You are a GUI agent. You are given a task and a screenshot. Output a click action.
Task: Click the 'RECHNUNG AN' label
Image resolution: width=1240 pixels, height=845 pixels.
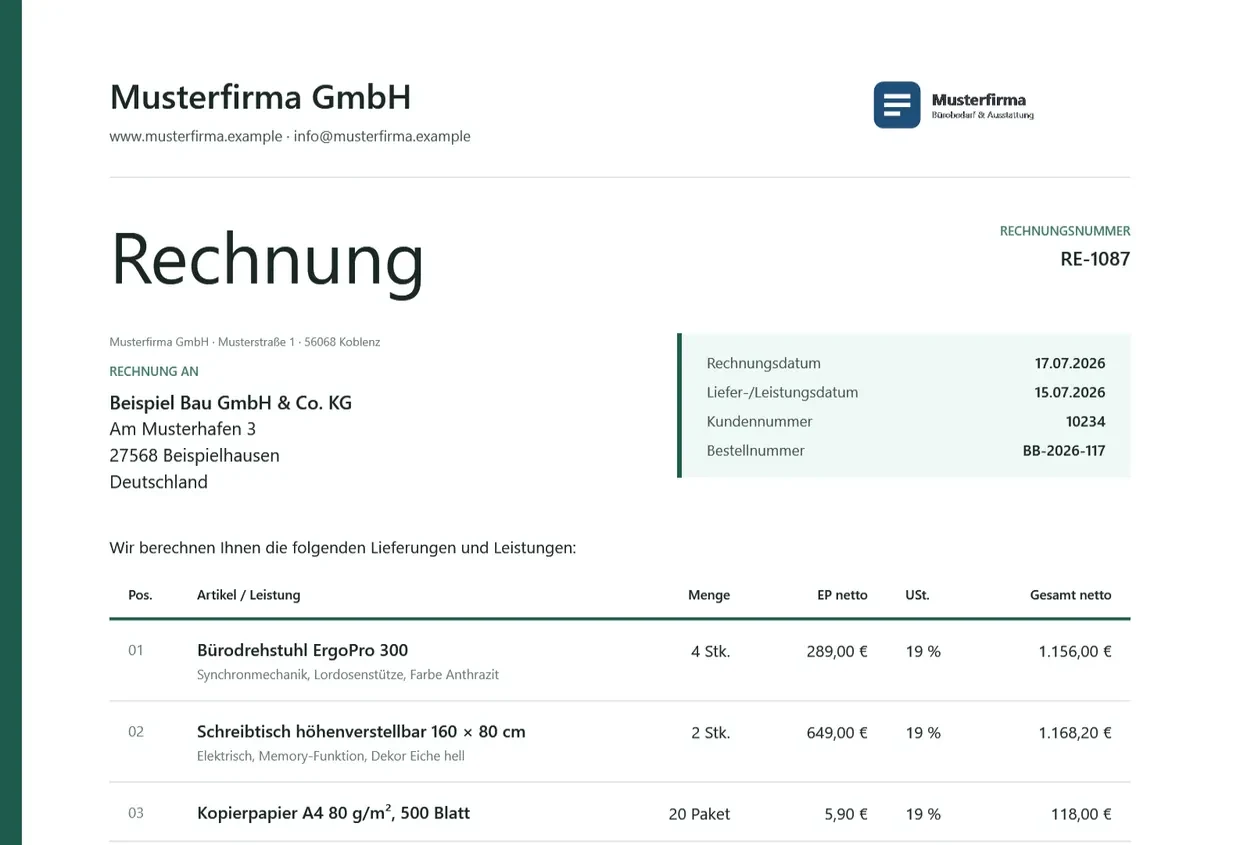(x=154, y=371)
